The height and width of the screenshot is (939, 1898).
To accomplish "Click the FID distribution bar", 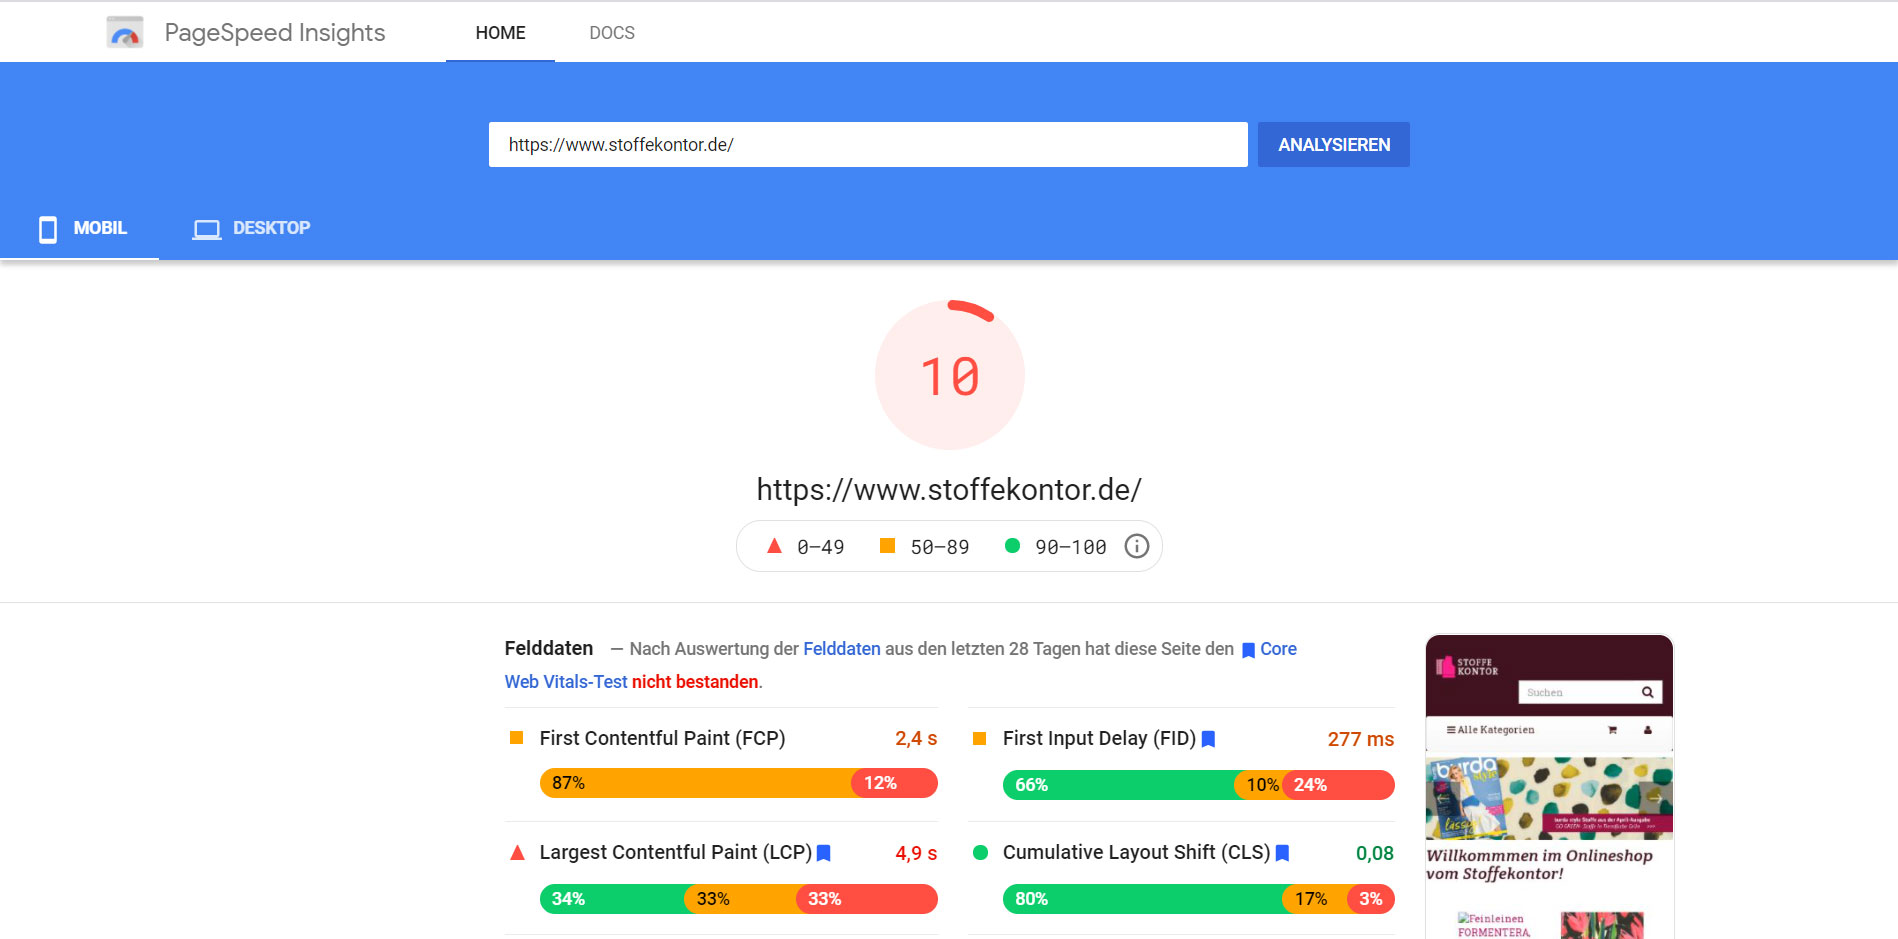I will click(1198, 785).
